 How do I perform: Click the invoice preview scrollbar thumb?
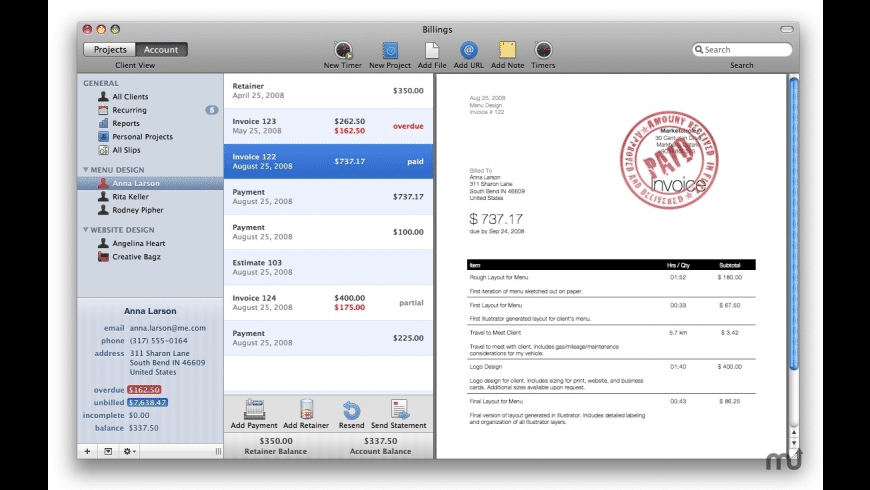click(x=793, y=224)
